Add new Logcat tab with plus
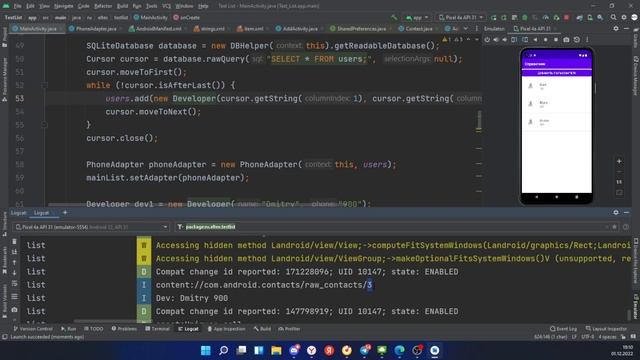This screenshot has height=360, width=640. (x=65, y=212)
